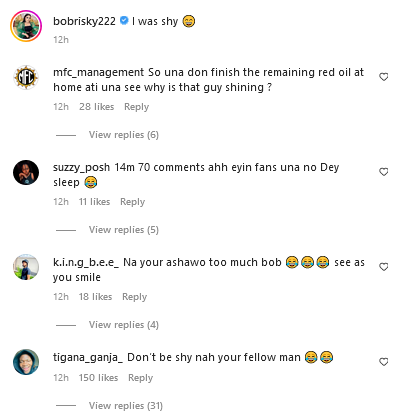399x420 pixels.
Task: Open the mfc_management avatar
Action: click(26, 77)
